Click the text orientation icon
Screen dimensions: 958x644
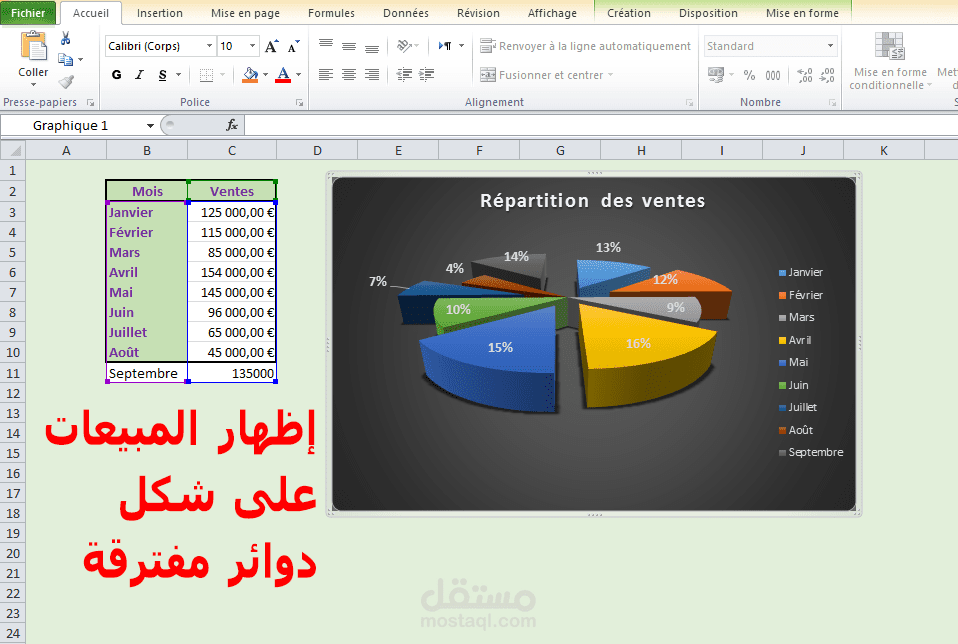click(404, 46)
